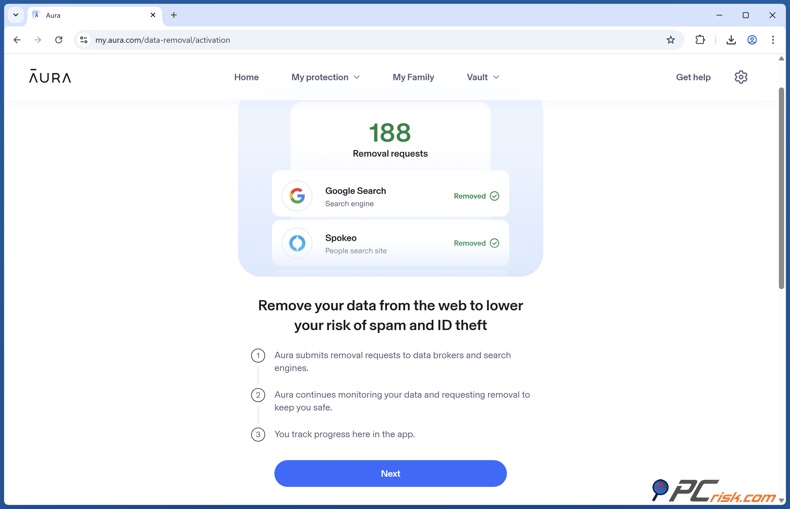
Task: Open the My Family menu item
Action: click(413, 77)
